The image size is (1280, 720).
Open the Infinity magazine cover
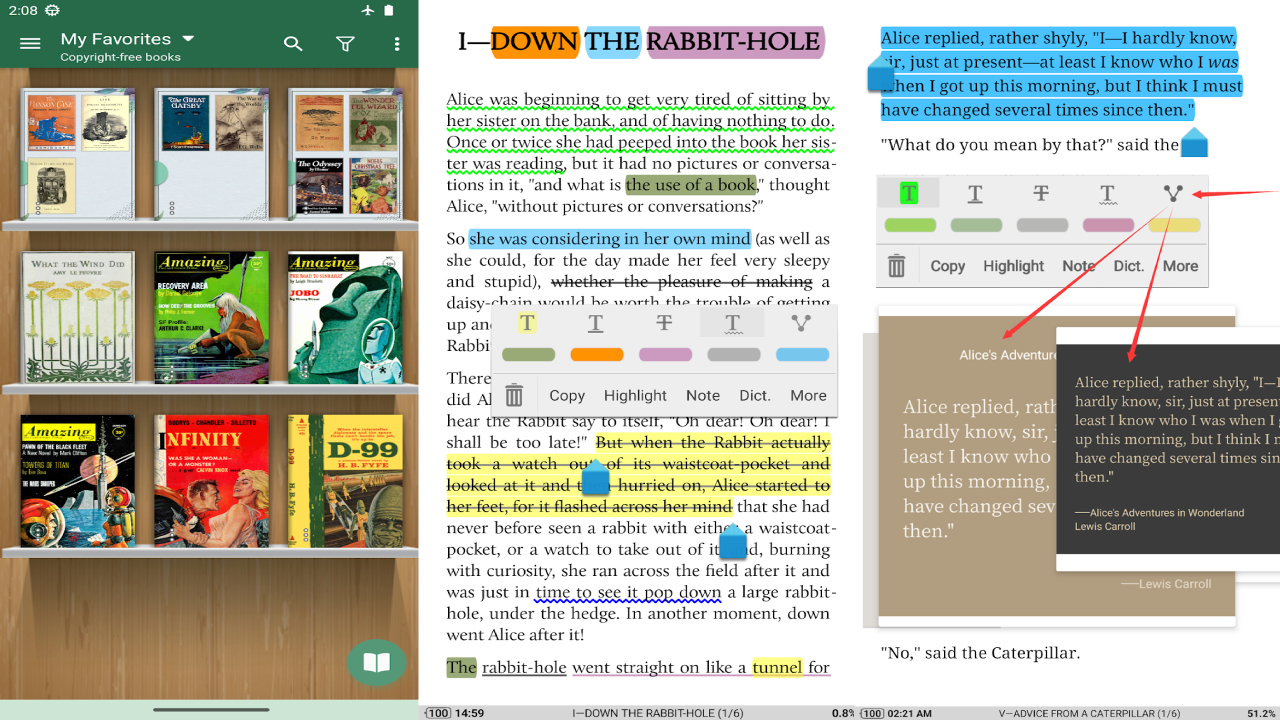211,481
